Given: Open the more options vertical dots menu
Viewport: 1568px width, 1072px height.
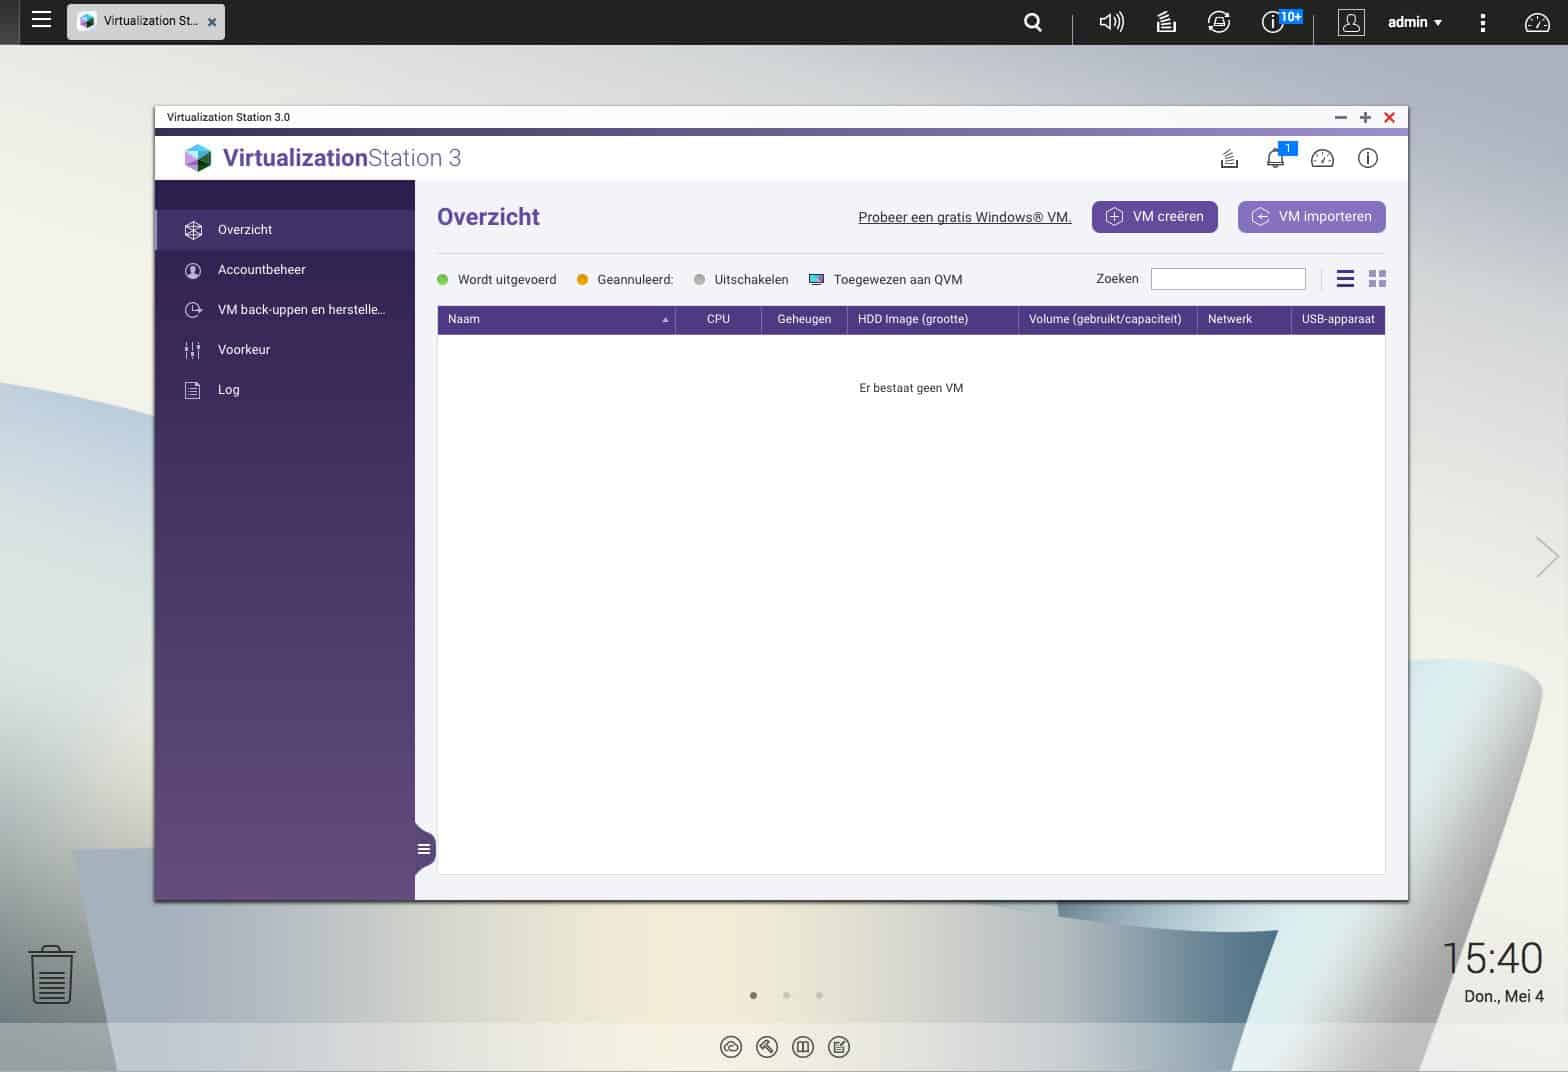Looking at the screenshot, I should coord(1483,22).
